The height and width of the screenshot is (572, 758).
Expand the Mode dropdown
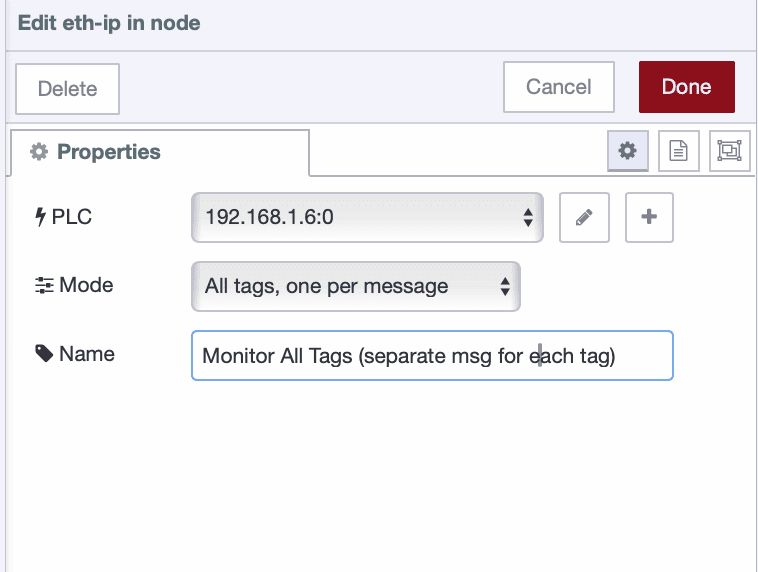[356, 286]
